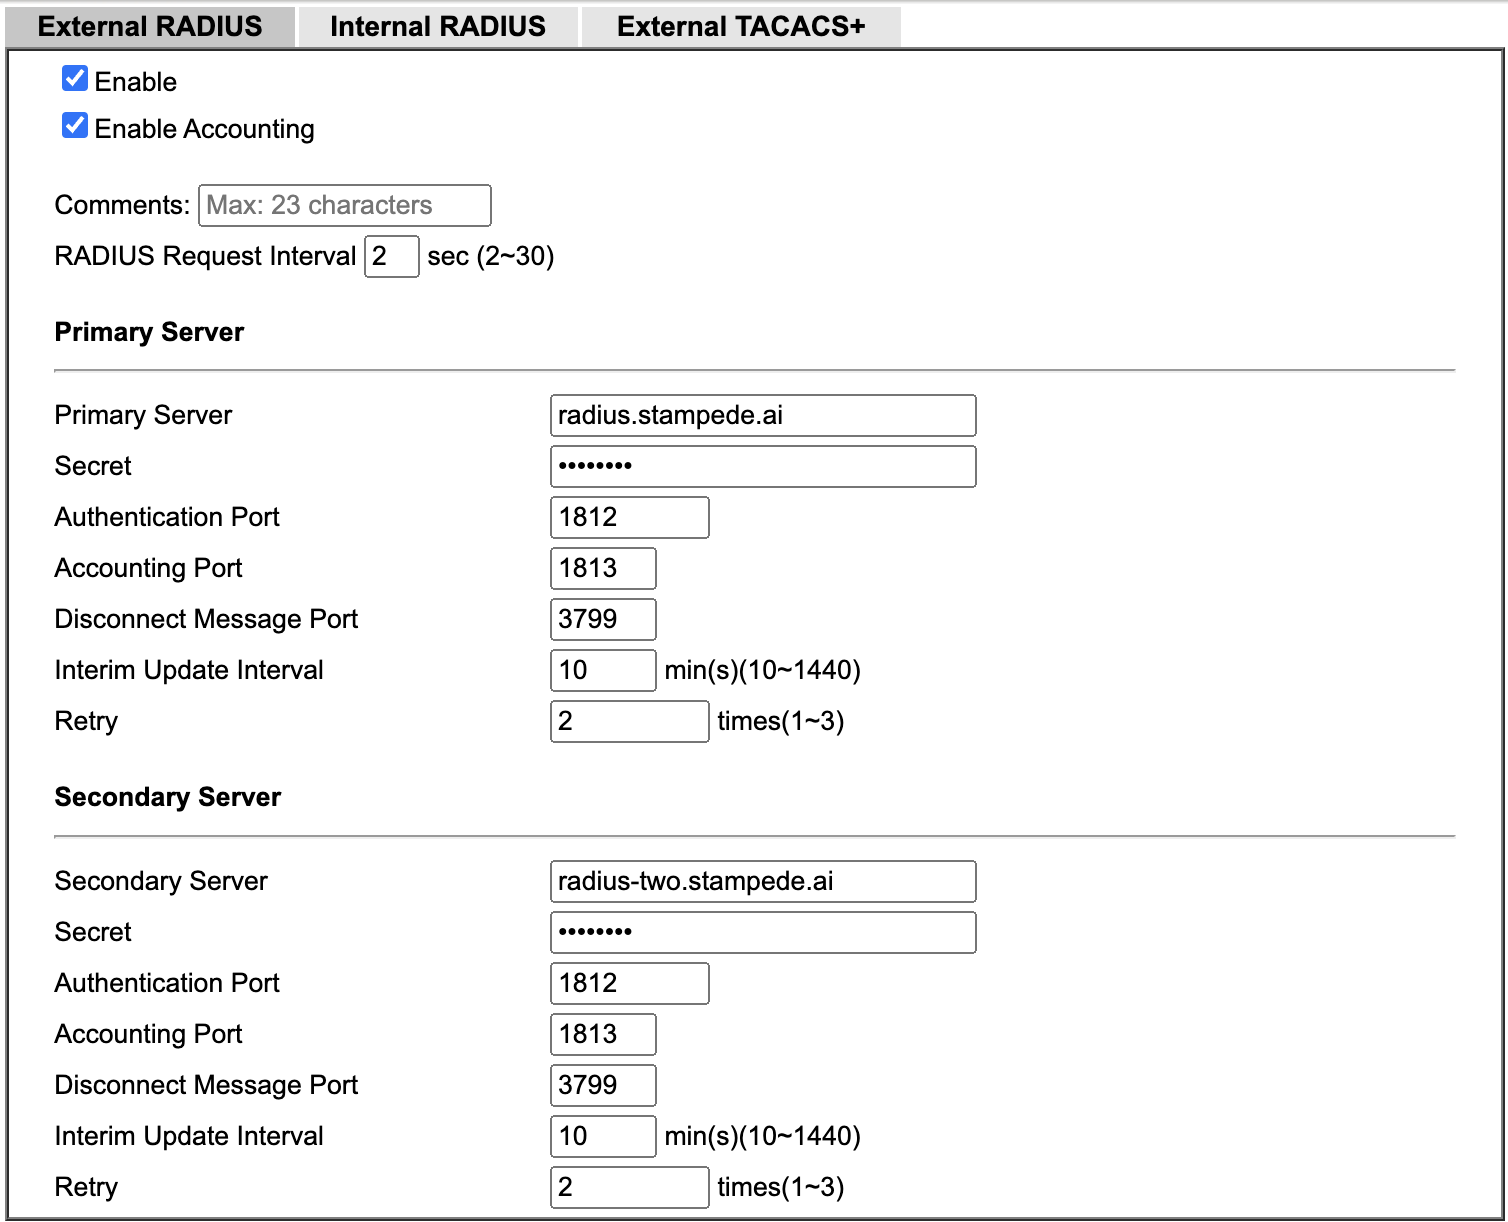Switch to the Internal RADIUS tab
Viewport: 1508px width, 1222px height.
[437, 26]
